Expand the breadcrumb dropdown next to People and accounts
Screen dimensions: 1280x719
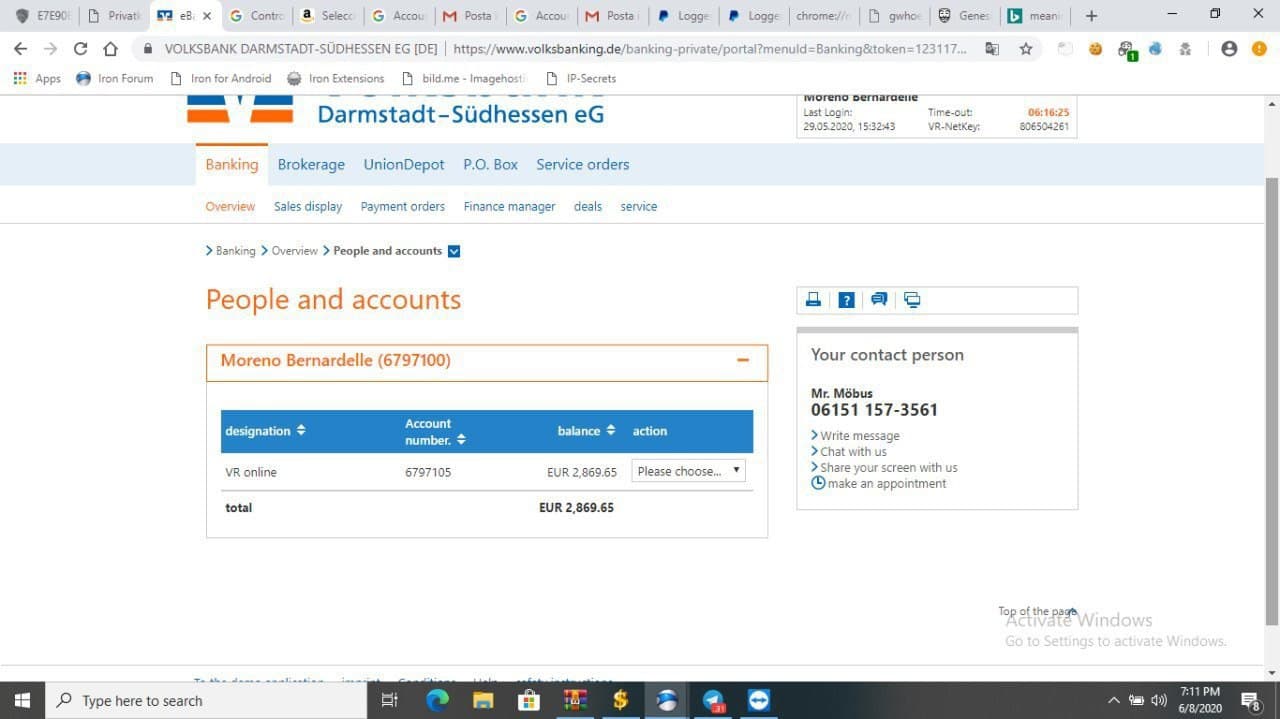pos(454,251)
